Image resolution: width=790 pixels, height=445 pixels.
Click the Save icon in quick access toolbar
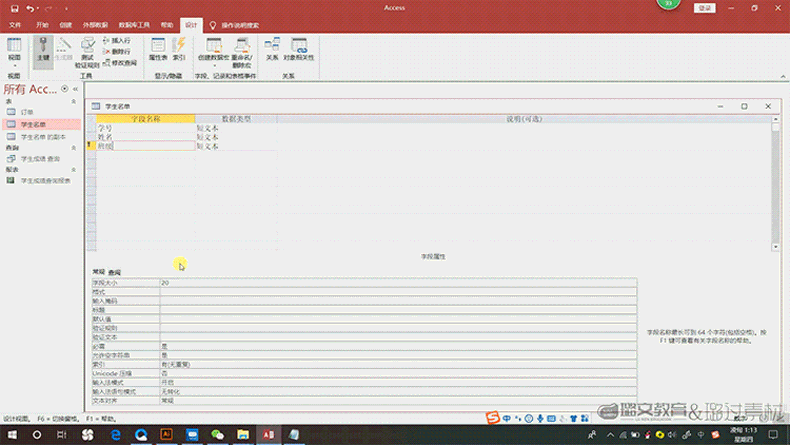coord(14,9)
